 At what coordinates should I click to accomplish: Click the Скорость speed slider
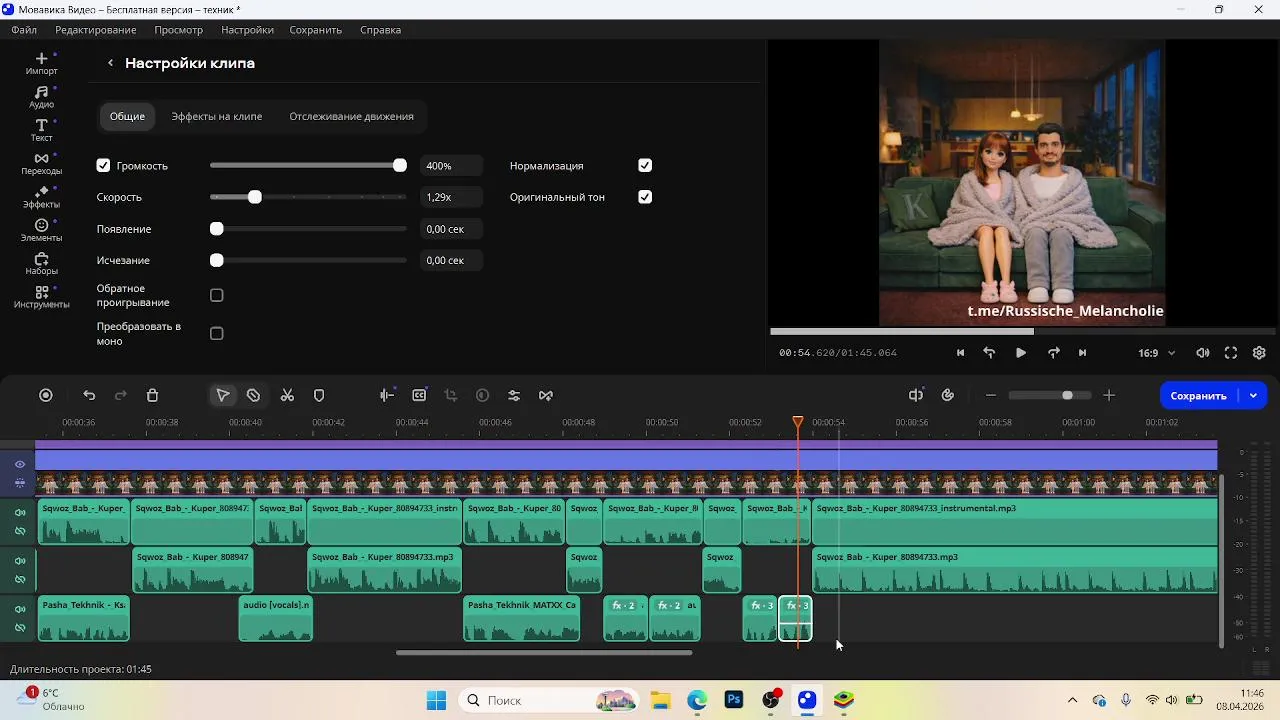tap(308, 197)
